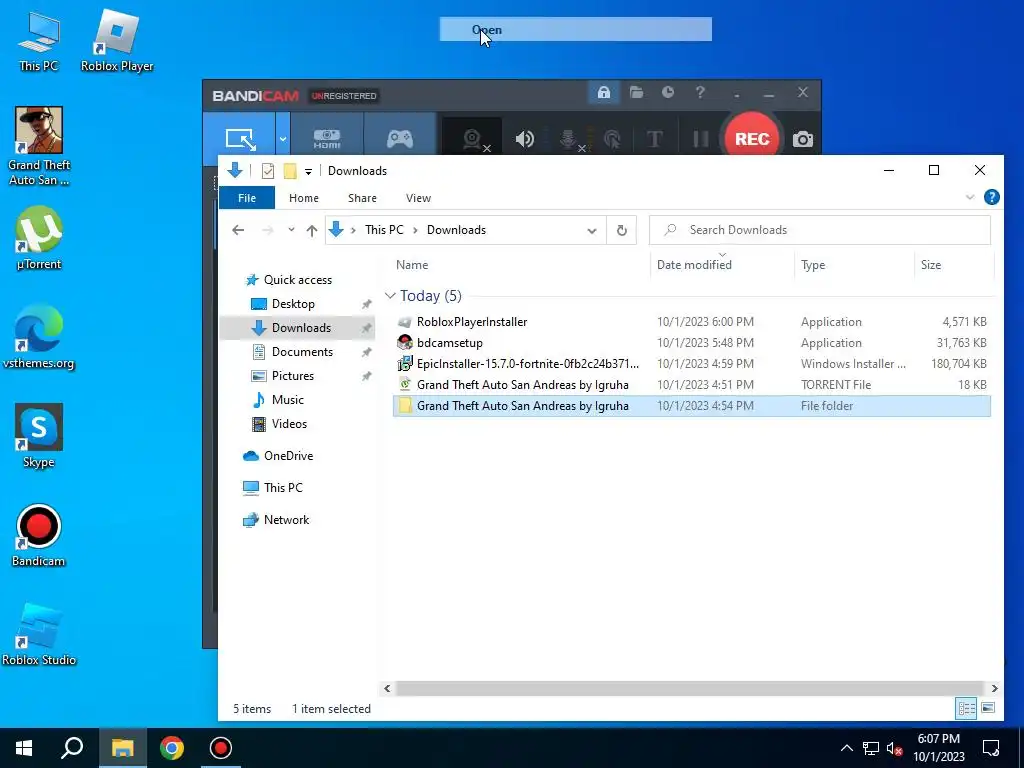The height and width of the screenshot is (768, 1024).
Task: Open Videos in navigation pane
Action: (289, 424)
